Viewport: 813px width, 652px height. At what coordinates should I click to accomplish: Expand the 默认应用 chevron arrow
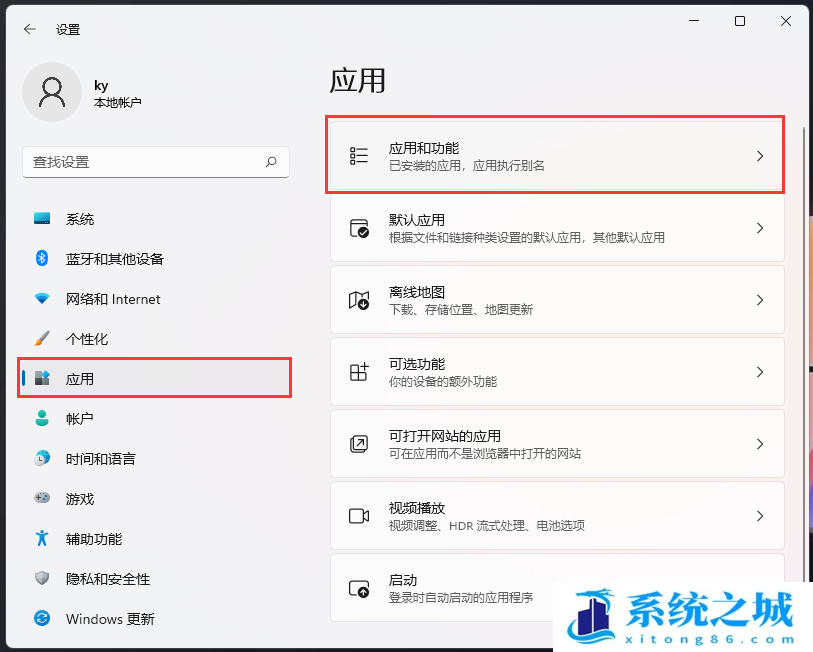click(760, 228)
